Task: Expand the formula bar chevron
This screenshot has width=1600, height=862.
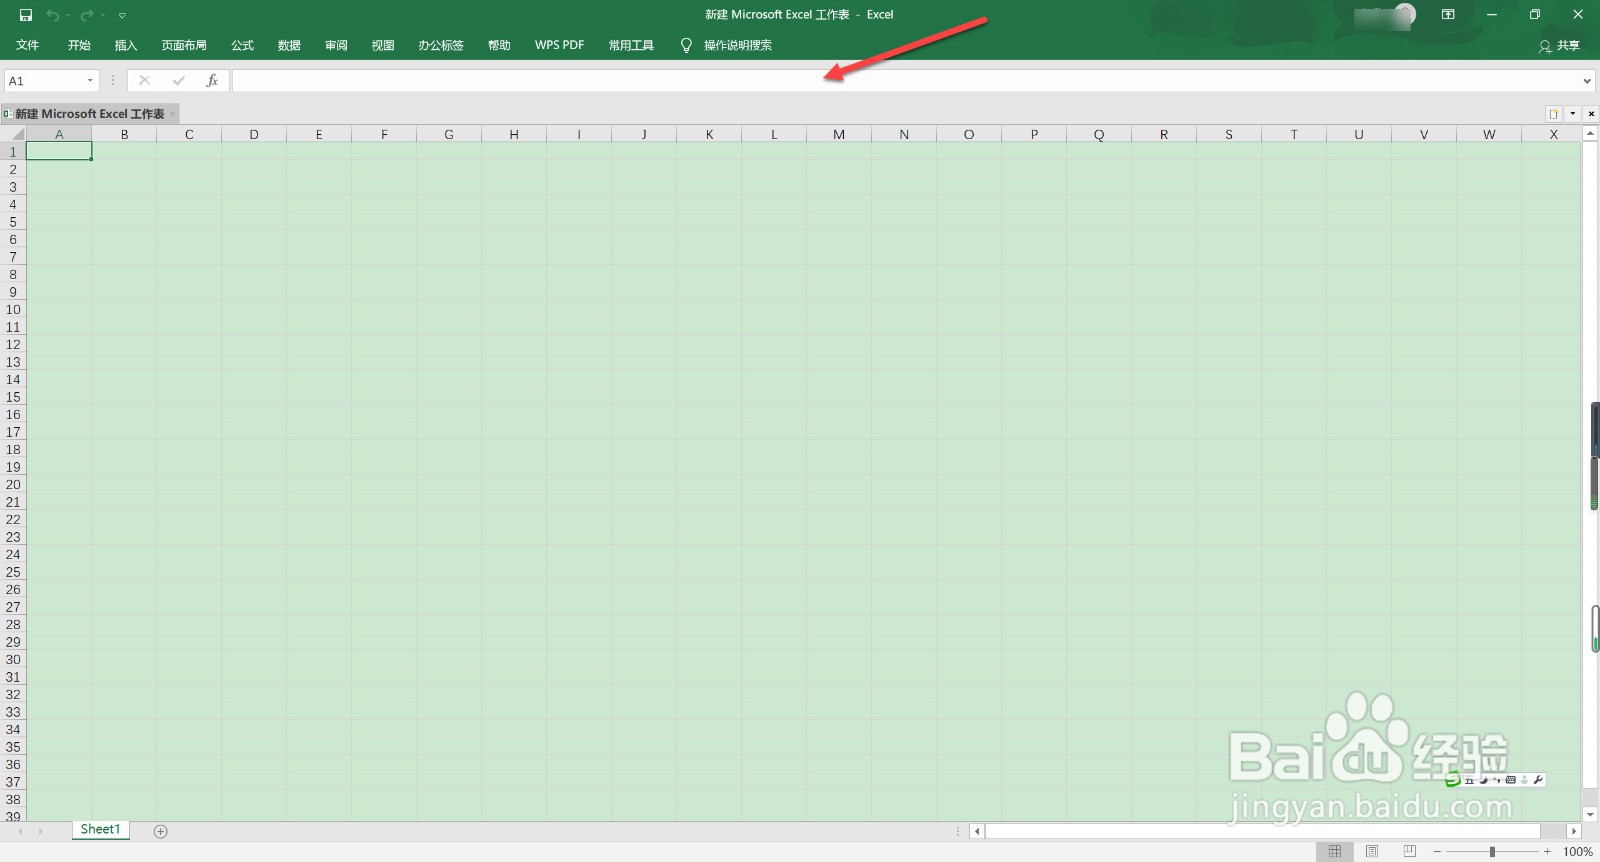Action: [1587, 81]
